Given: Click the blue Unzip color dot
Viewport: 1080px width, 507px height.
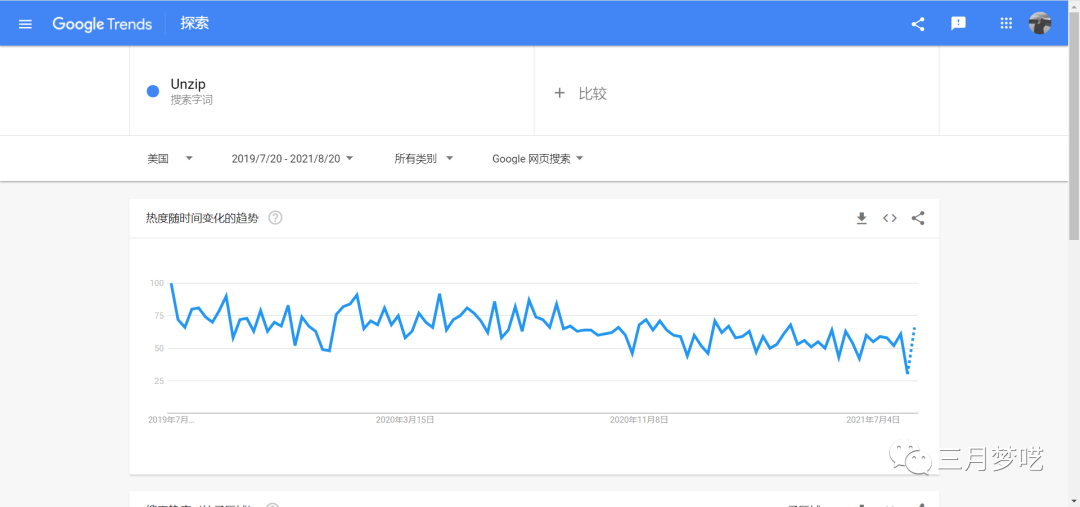Looking at the screenshot, I should [153, 91].
